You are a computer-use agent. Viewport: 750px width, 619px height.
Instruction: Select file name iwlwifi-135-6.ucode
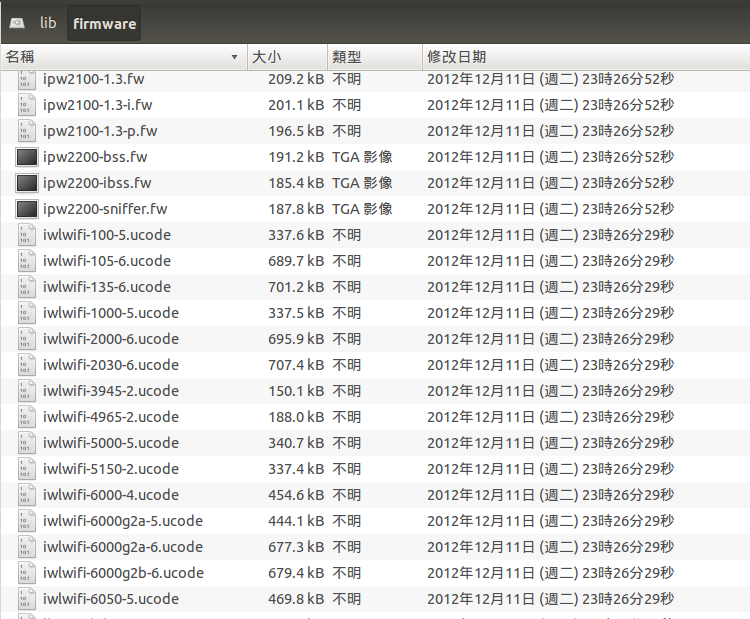point(107,287)
